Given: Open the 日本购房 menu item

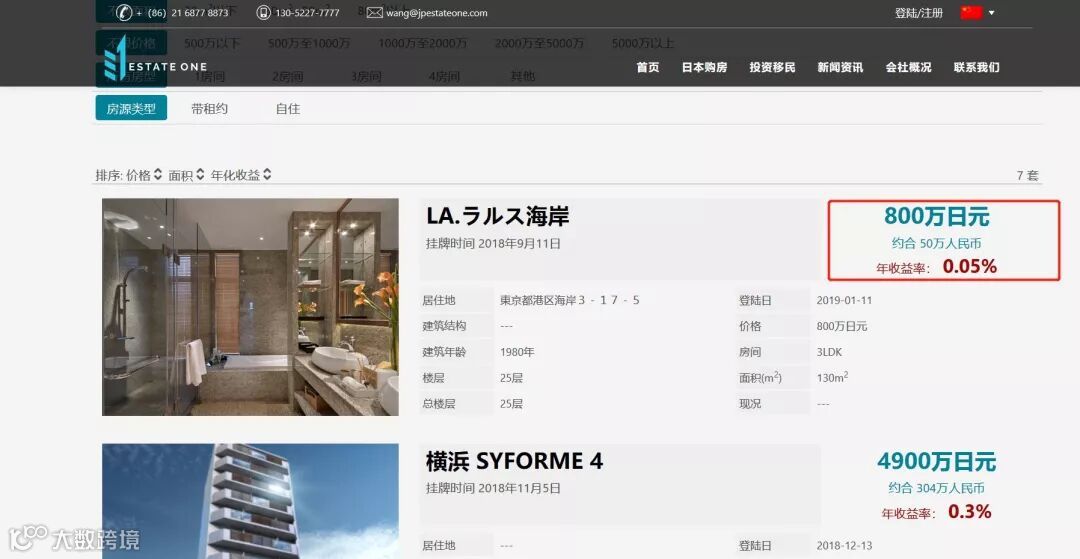Looking at the screenshot, I should [x=705, y=67].
